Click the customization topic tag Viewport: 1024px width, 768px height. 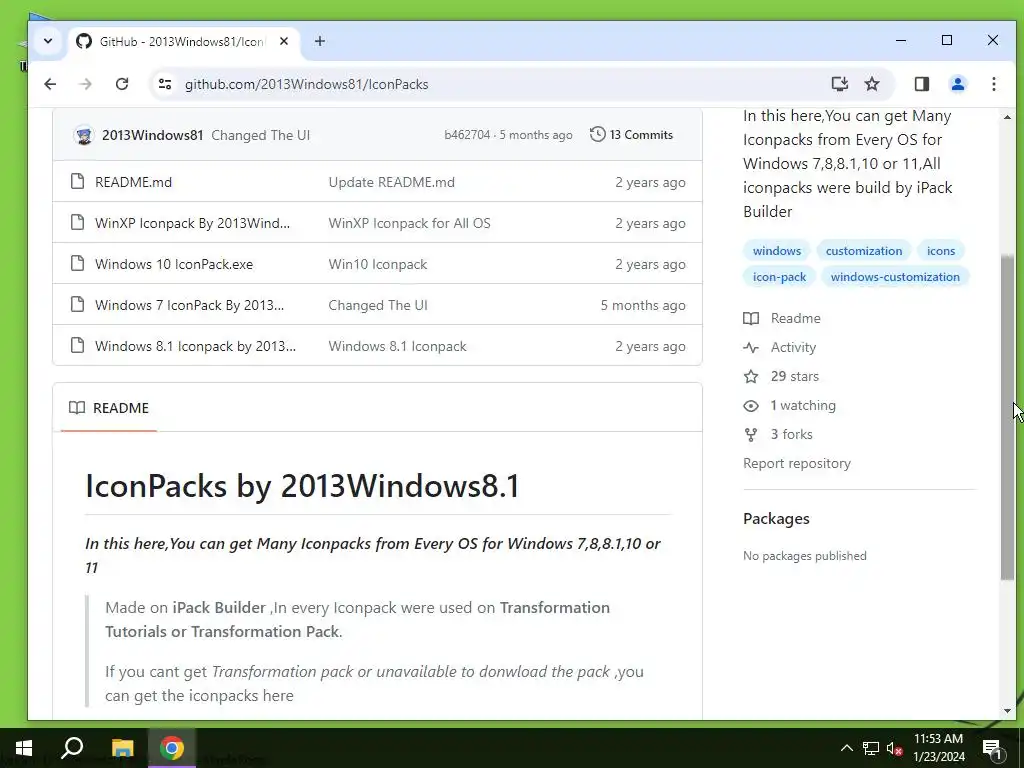coord(863,251)
